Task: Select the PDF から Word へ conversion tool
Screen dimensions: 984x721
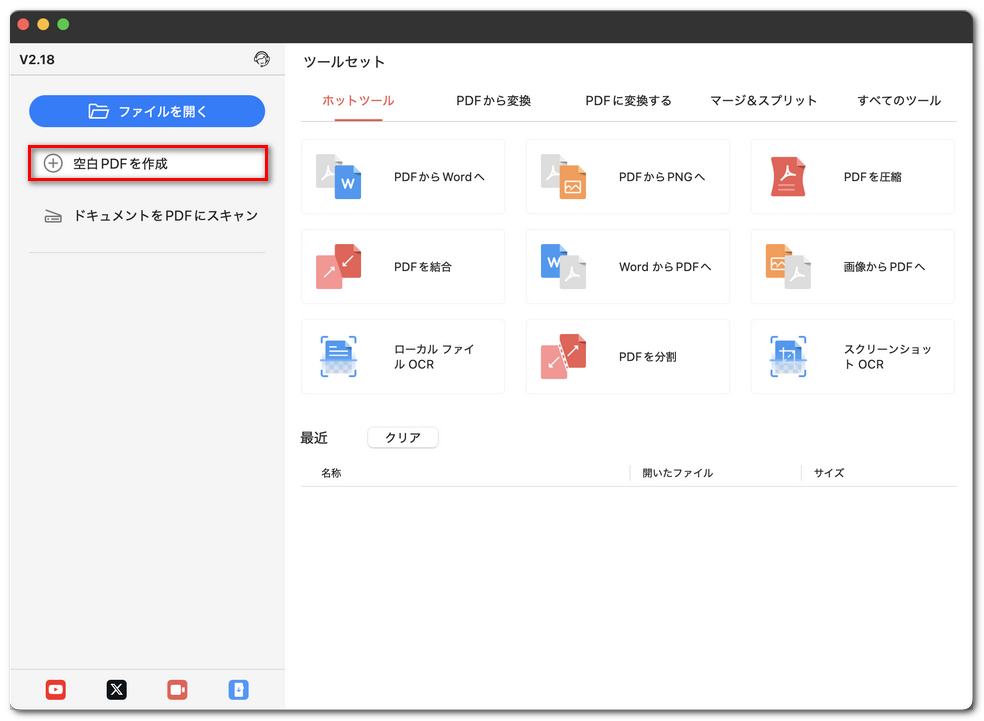Action: [x=402, y=177]
